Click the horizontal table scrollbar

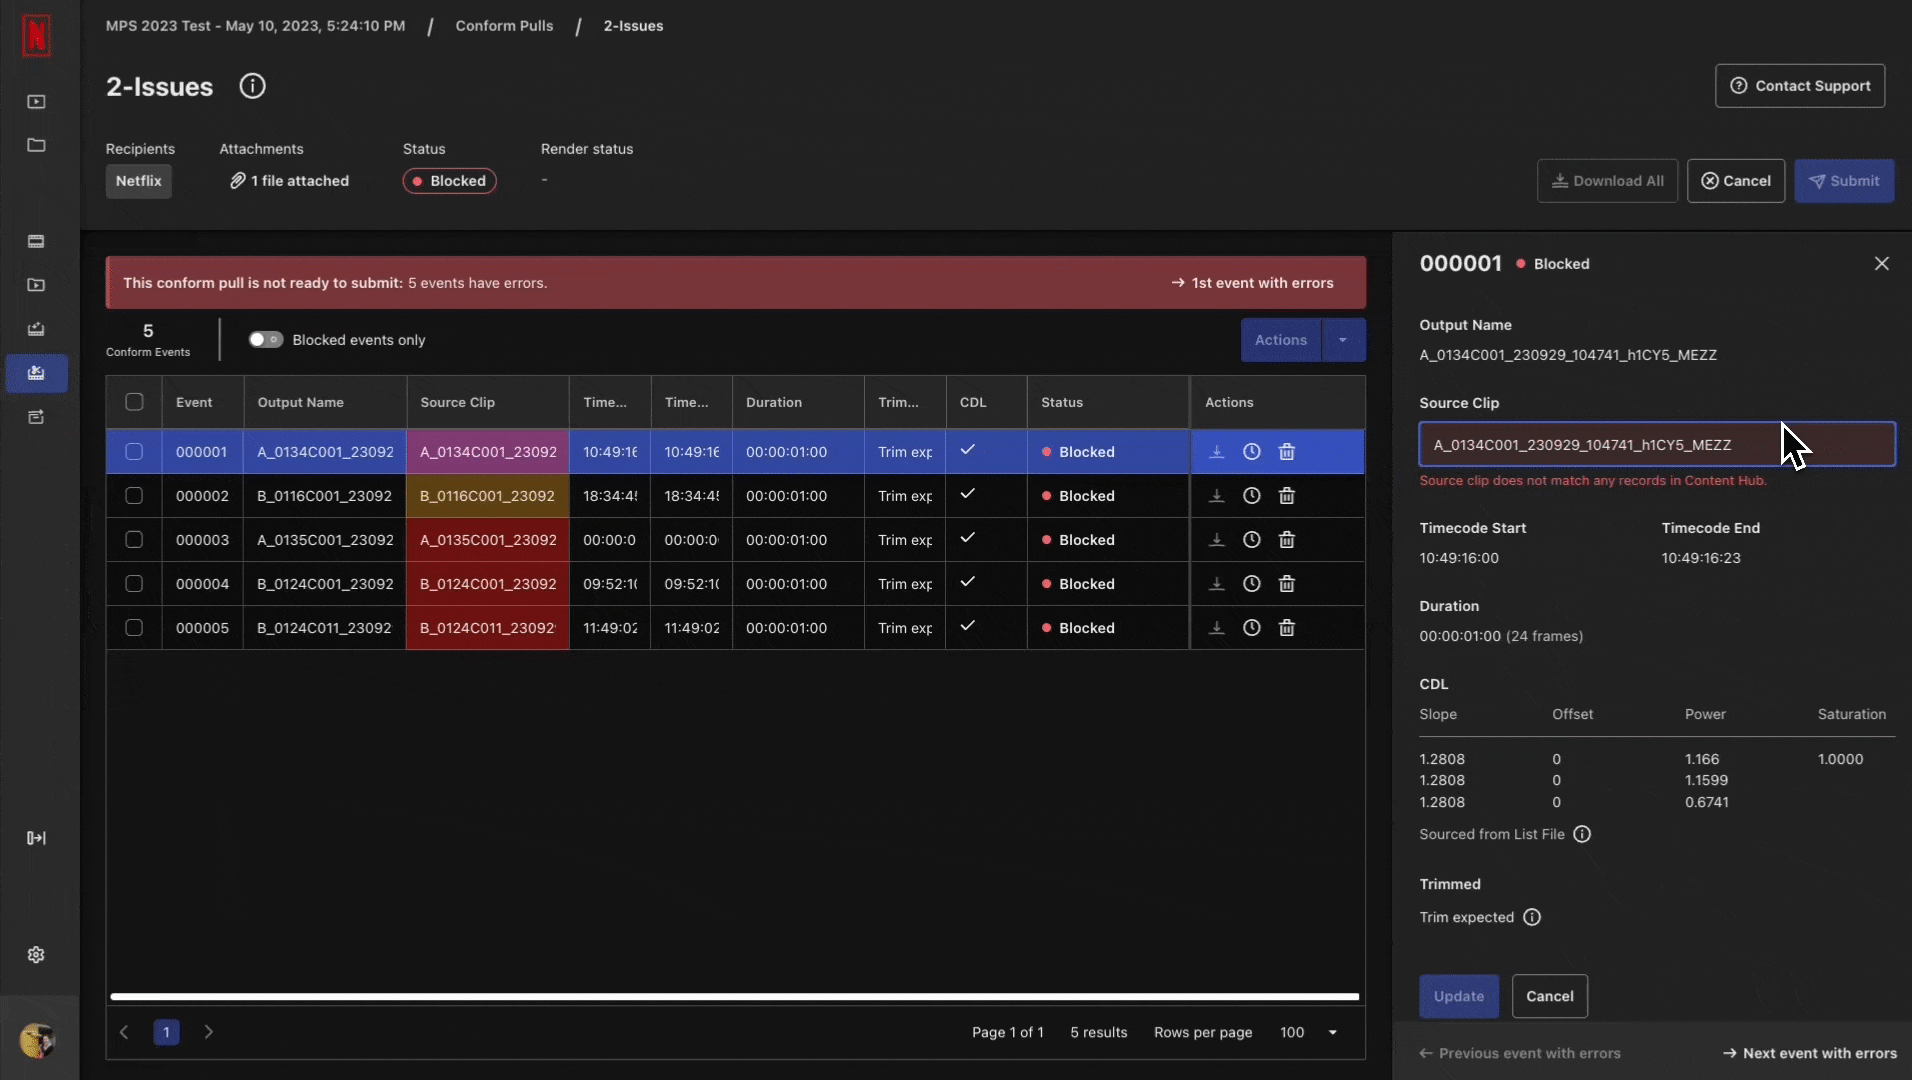coord(735,997)
